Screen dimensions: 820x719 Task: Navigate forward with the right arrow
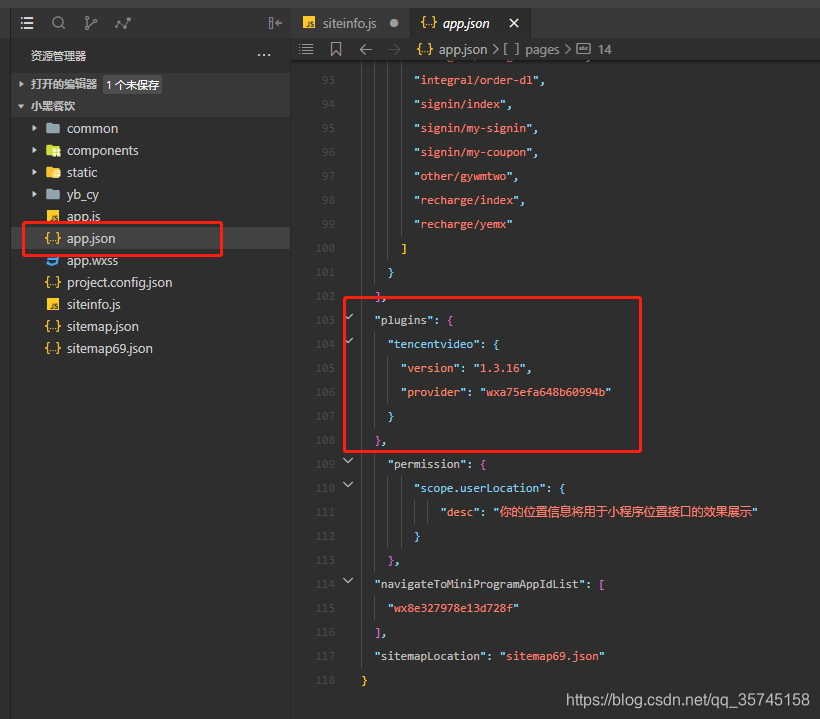point(394,50)
